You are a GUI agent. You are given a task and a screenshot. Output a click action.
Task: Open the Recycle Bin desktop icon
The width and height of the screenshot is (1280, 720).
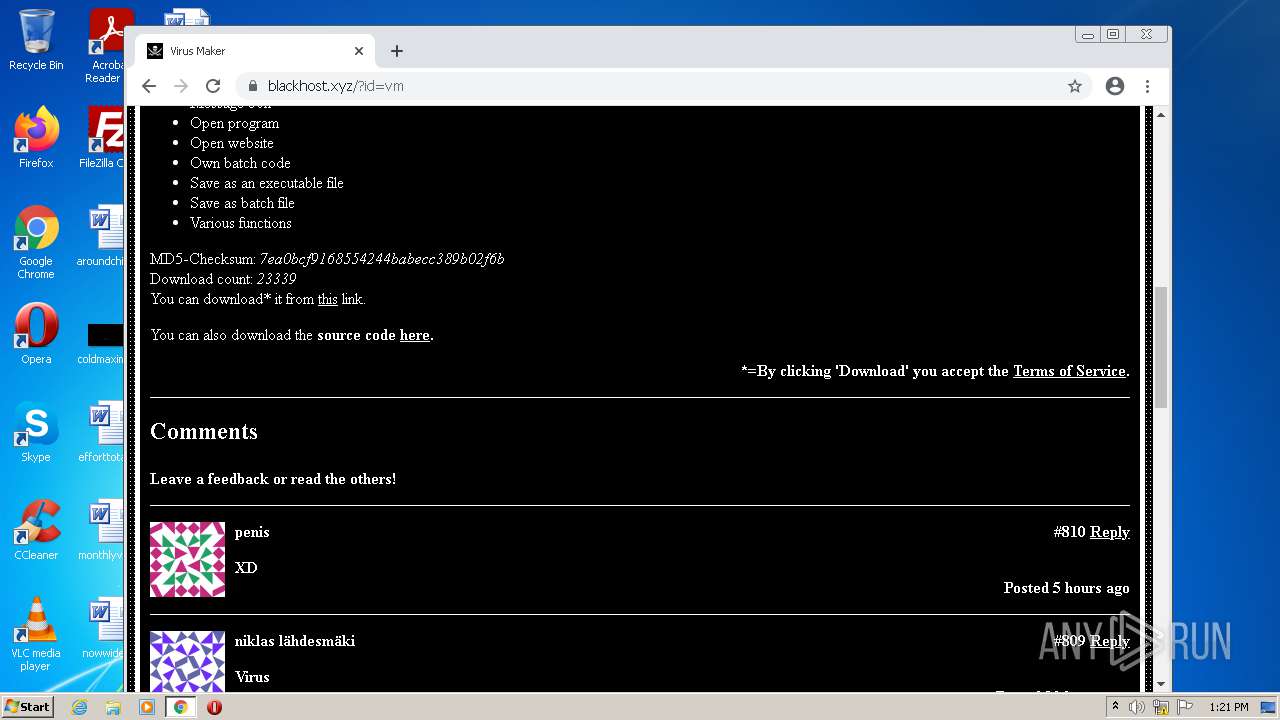click(x=36, y=40)
